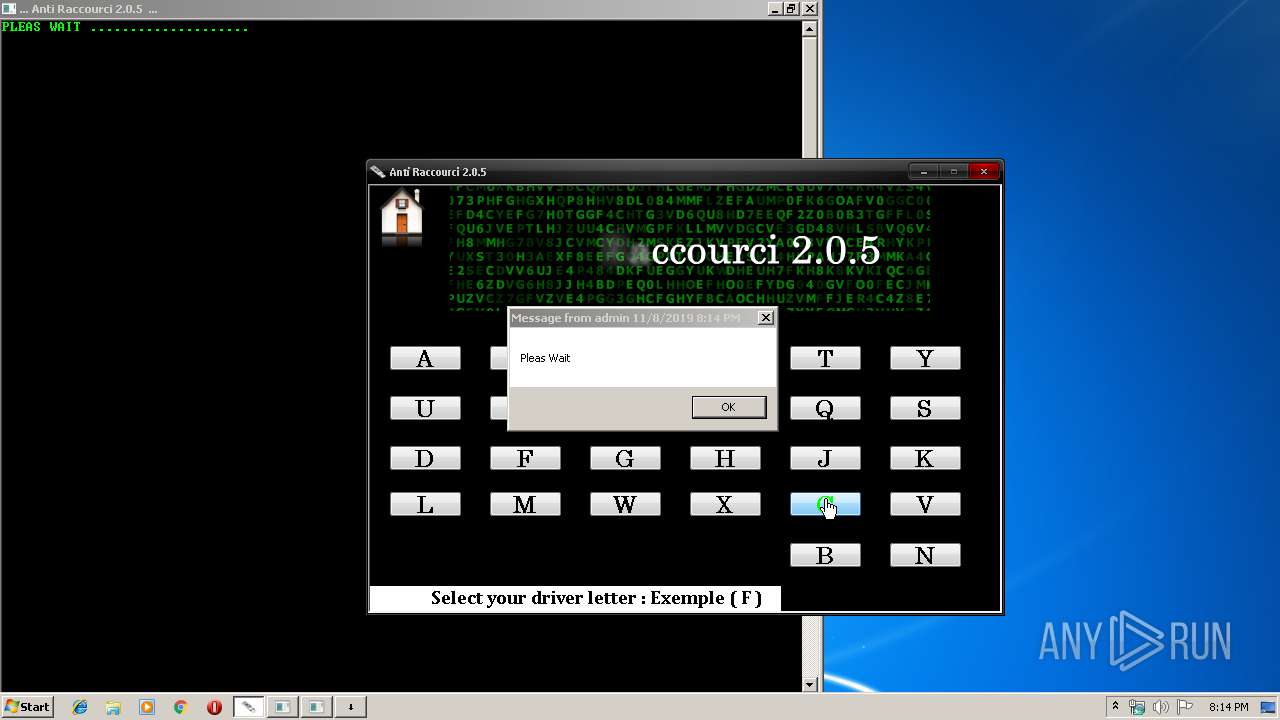Select drive letter B

(825, 555)
